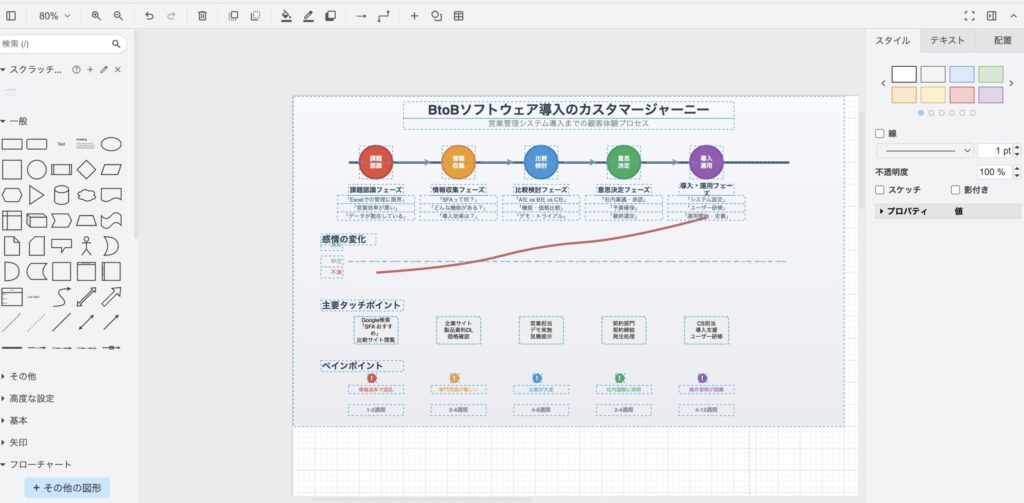The width and height of the screenshot is (1024, 503).
Task: Click the fullscreen icon at top right
Action: pos(969,16)
